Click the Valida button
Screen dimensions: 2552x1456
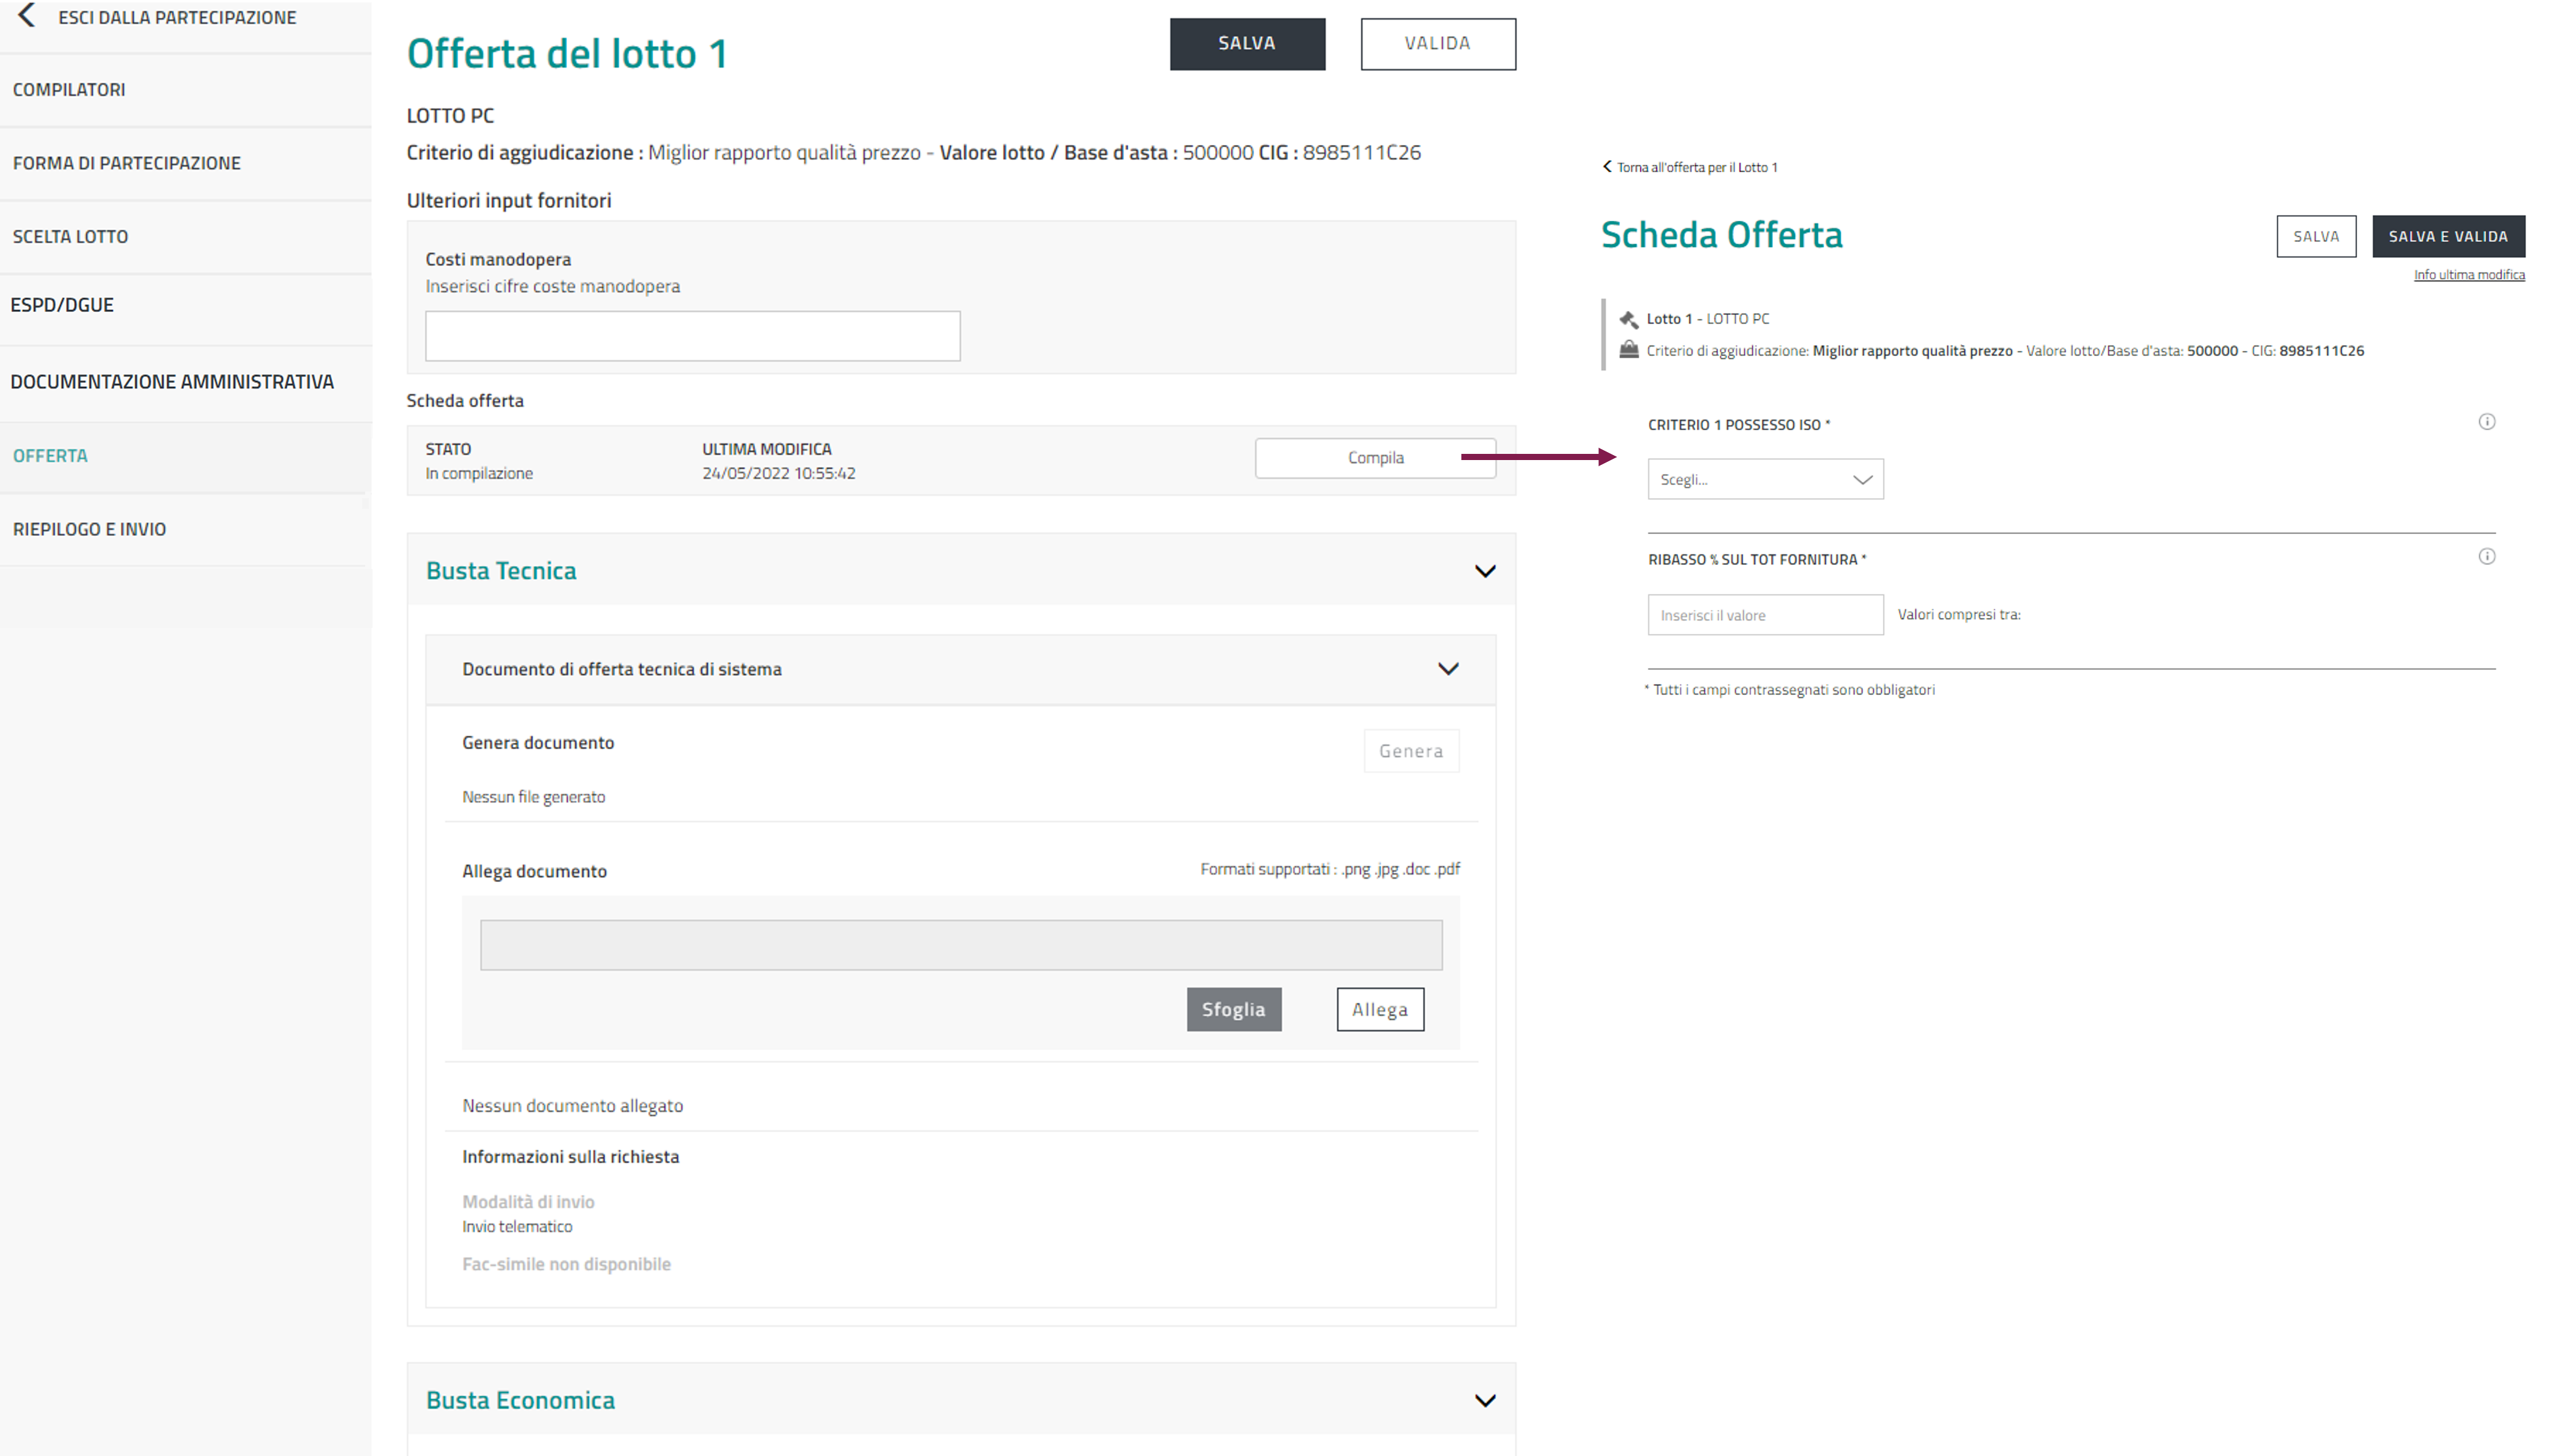point(1437,44)
